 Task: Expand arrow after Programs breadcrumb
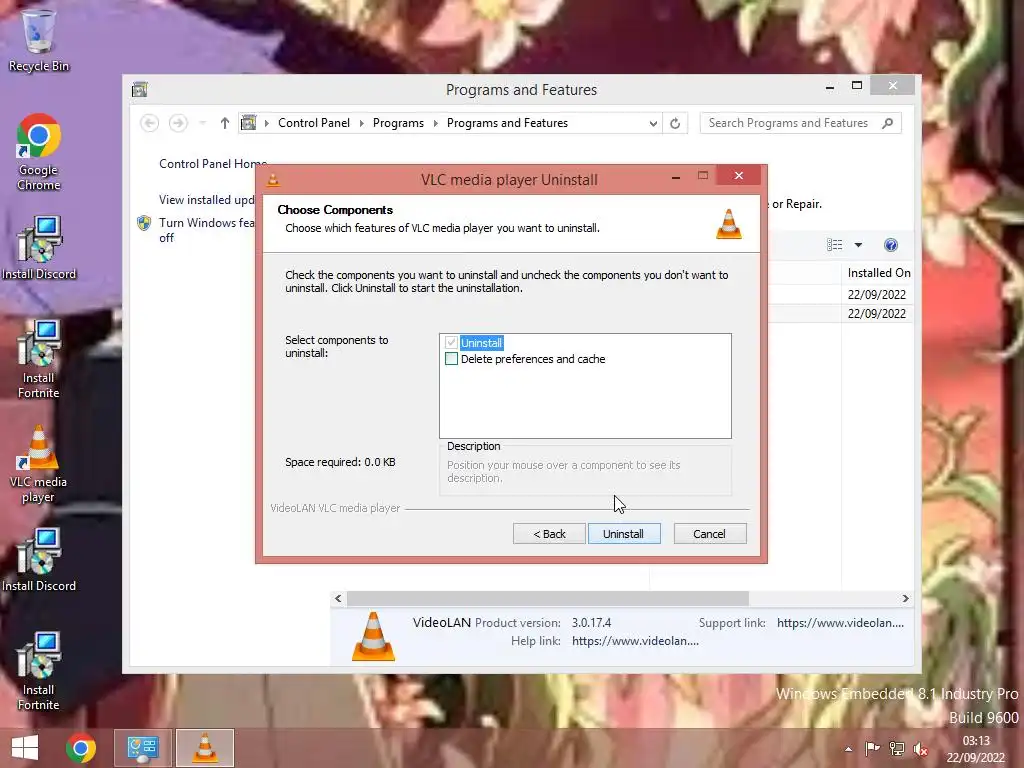coord(436,123)
